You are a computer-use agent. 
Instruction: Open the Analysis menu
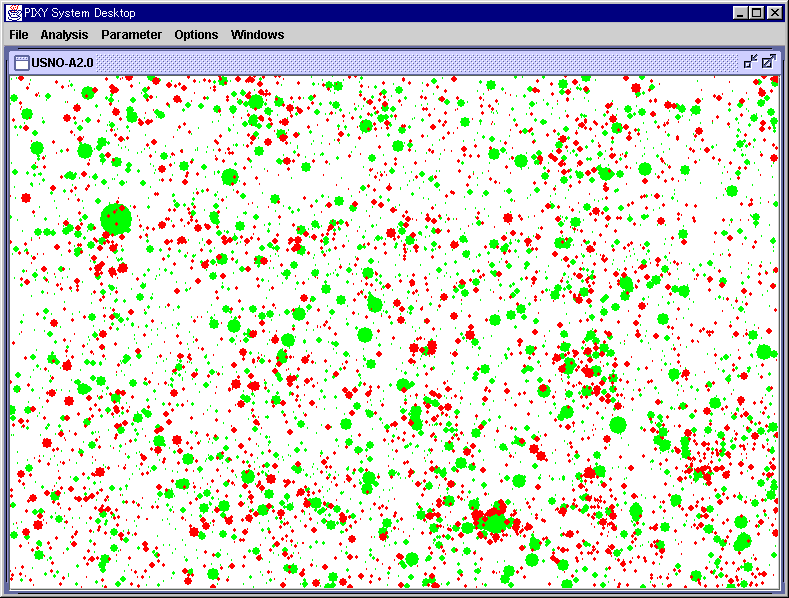(64, 35)
